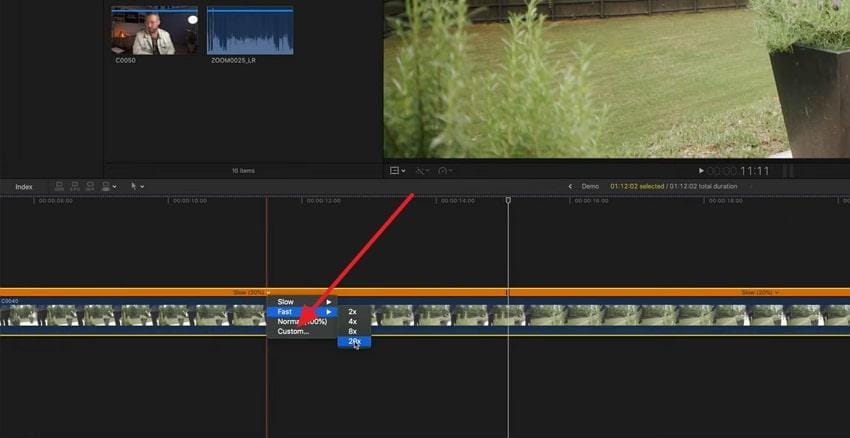Open the Slow speed submenu
850x438 pixels.
(302, 301)
